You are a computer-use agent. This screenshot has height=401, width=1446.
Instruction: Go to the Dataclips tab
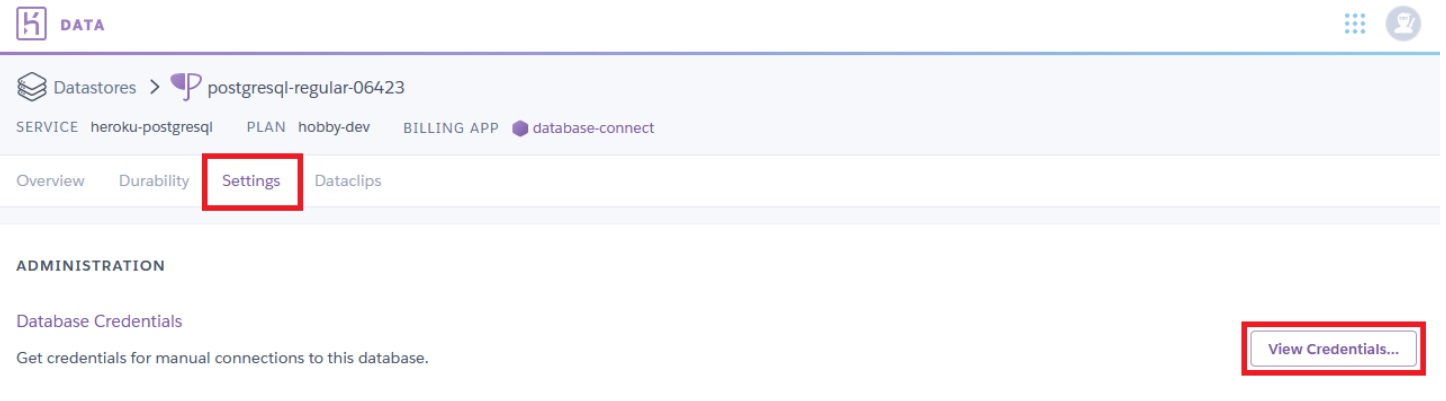348,181
